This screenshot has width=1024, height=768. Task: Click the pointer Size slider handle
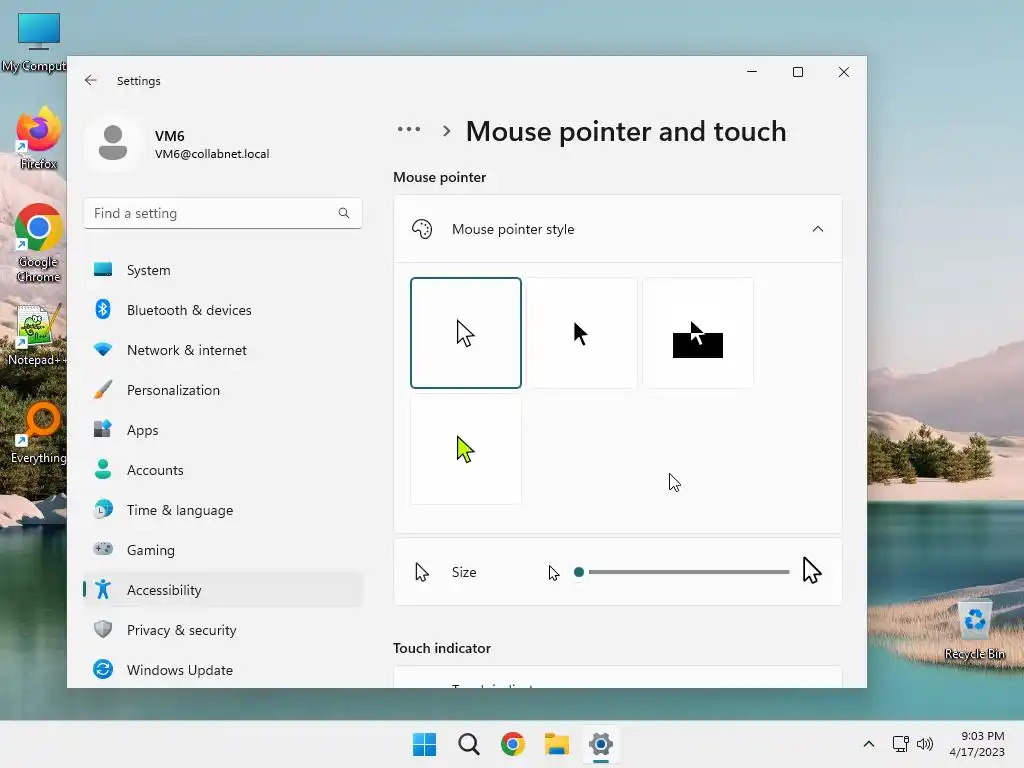click(579, 572)
